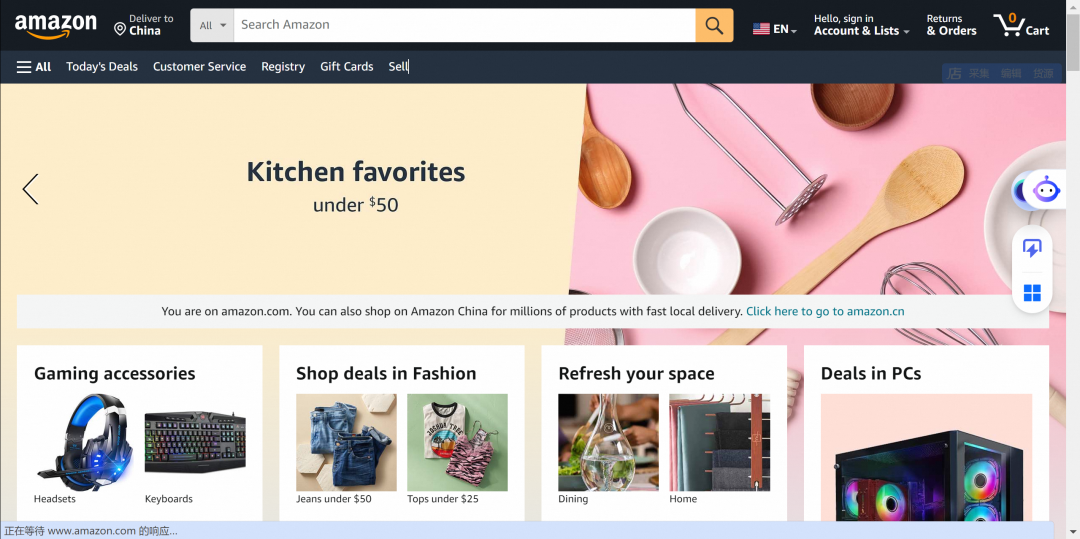Expand the All search category dropdown
This screenshot has height=539, width=1080.
tap(212, 25)
